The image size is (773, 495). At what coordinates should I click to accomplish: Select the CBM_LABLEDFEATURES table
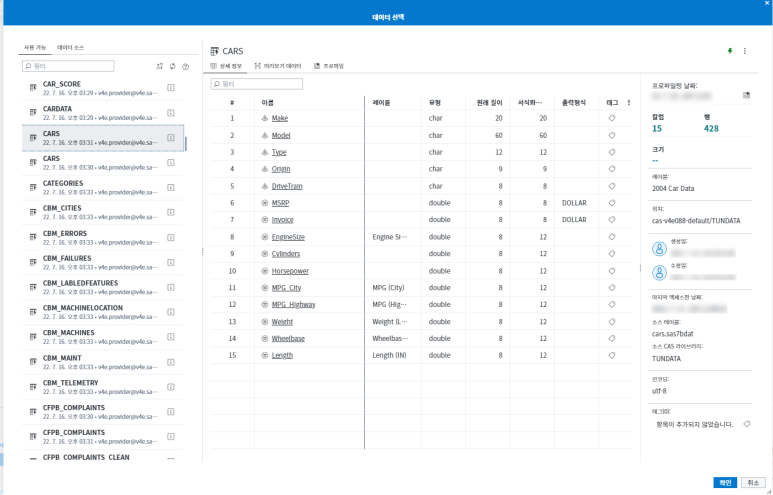click(103, 287)
